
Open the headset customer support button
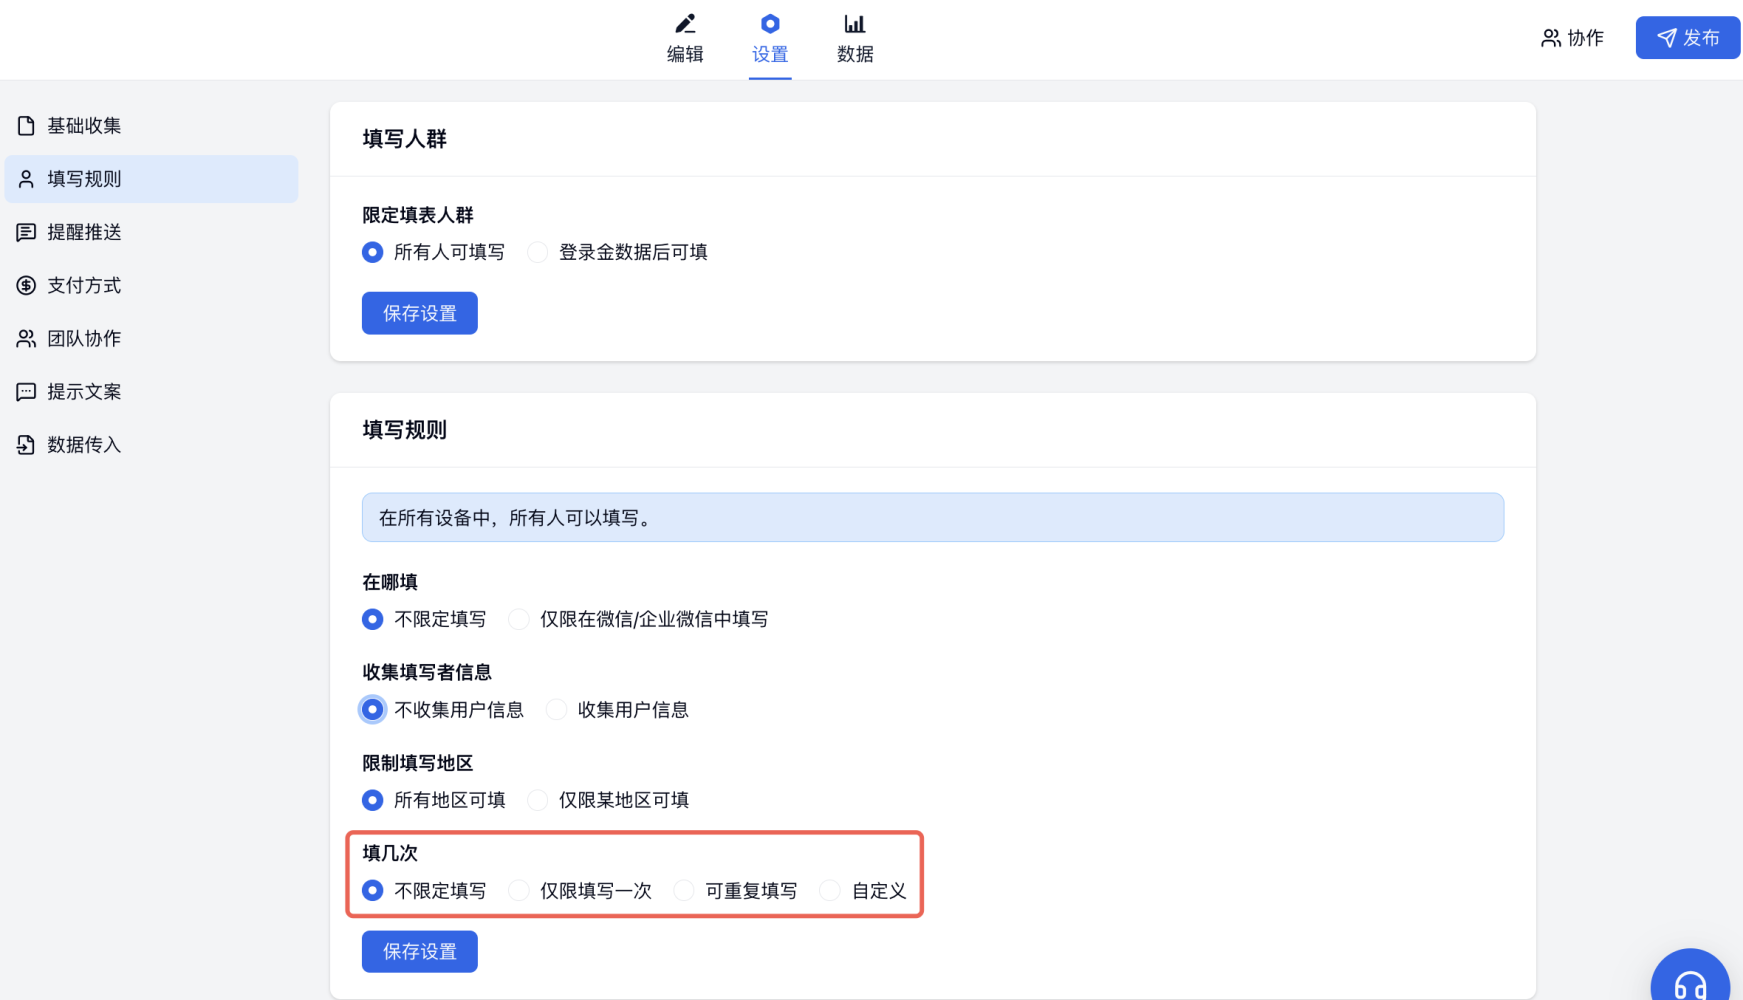point(1690,975)
